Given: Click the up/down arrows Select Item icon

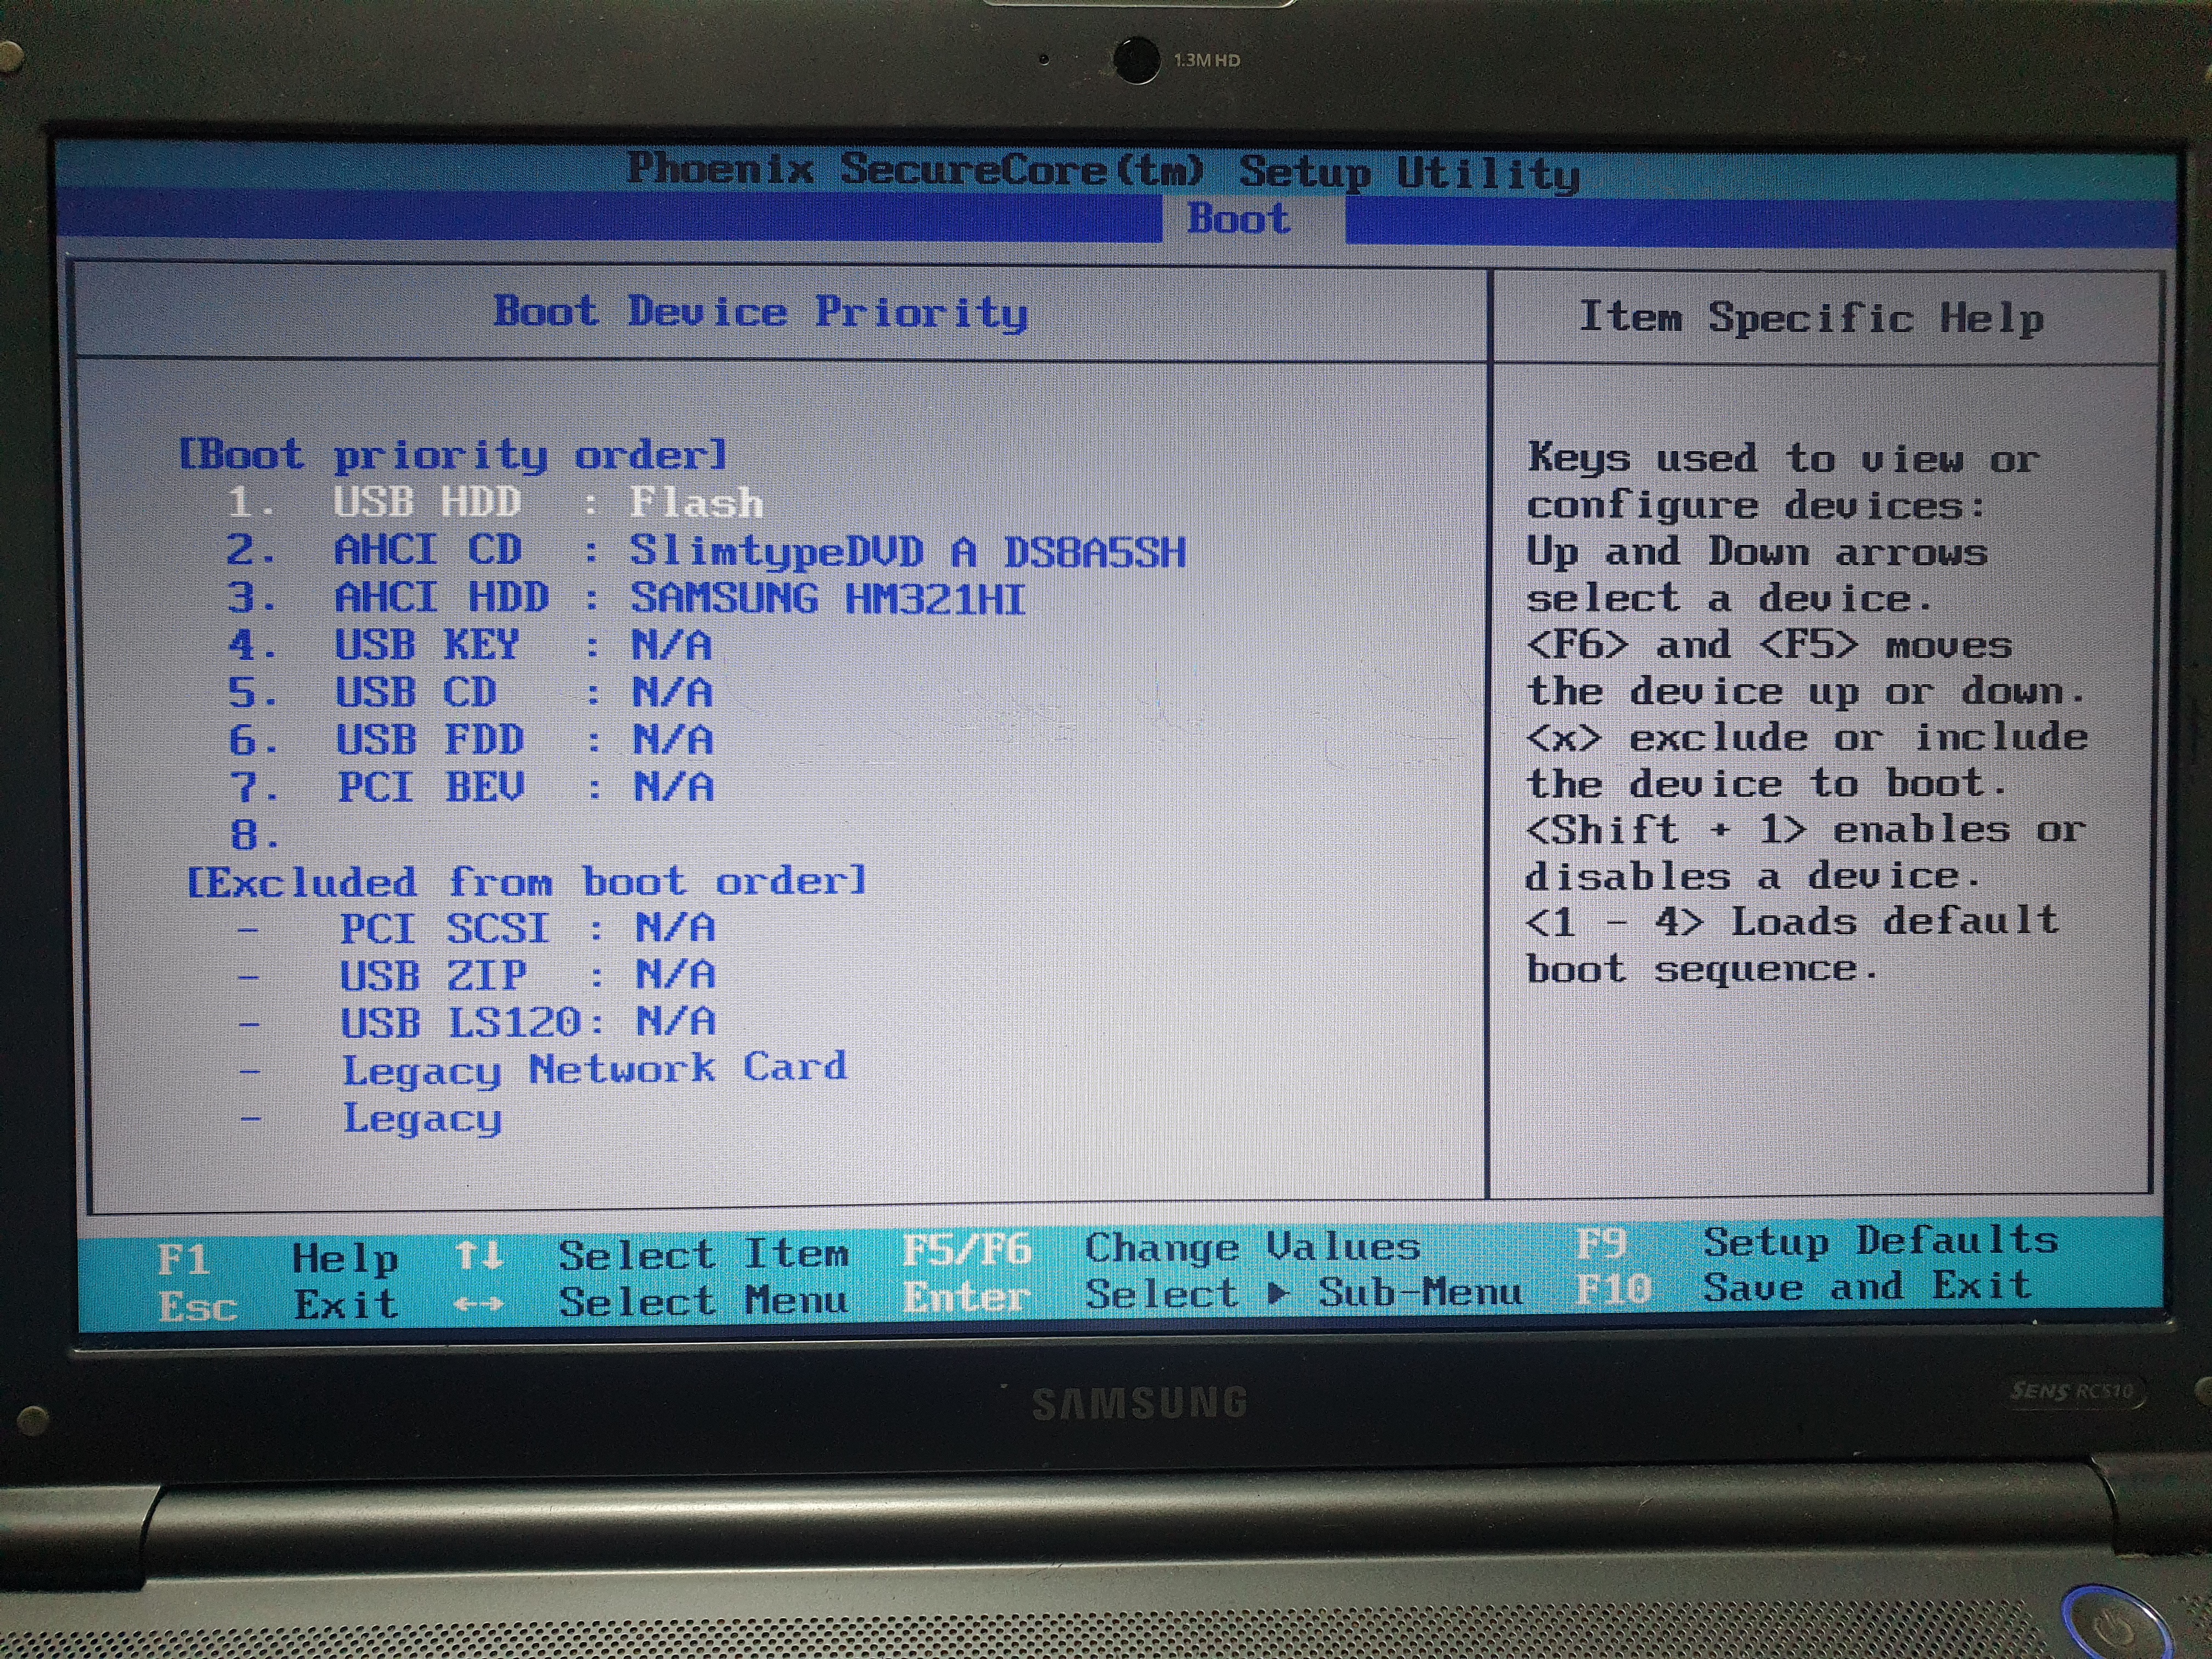Looking at the screenshot, I should (x=478, y=1256).
